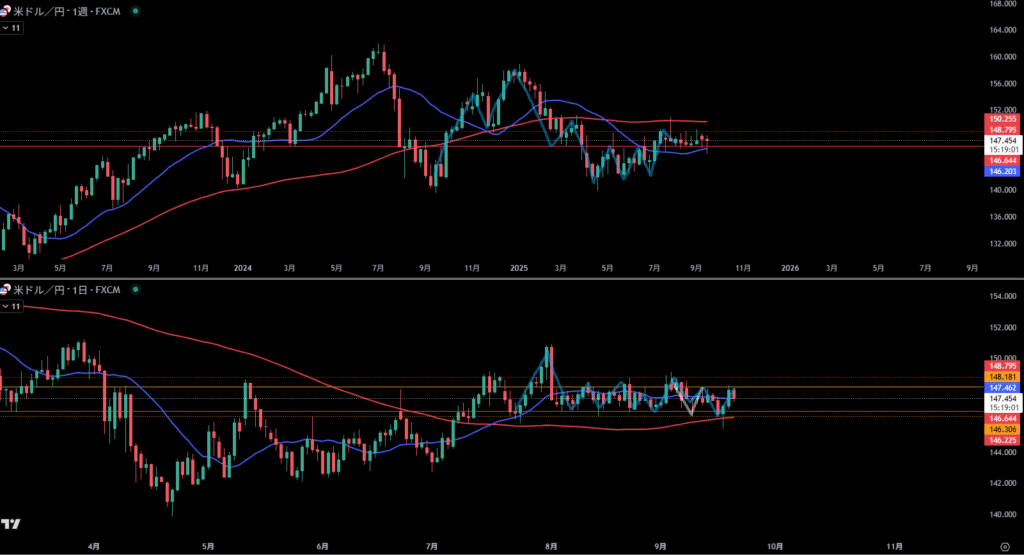Click the blue 147.462 price label on daily axis
The width and height of the screenshot is (1024, 555).
[1002, 386]
